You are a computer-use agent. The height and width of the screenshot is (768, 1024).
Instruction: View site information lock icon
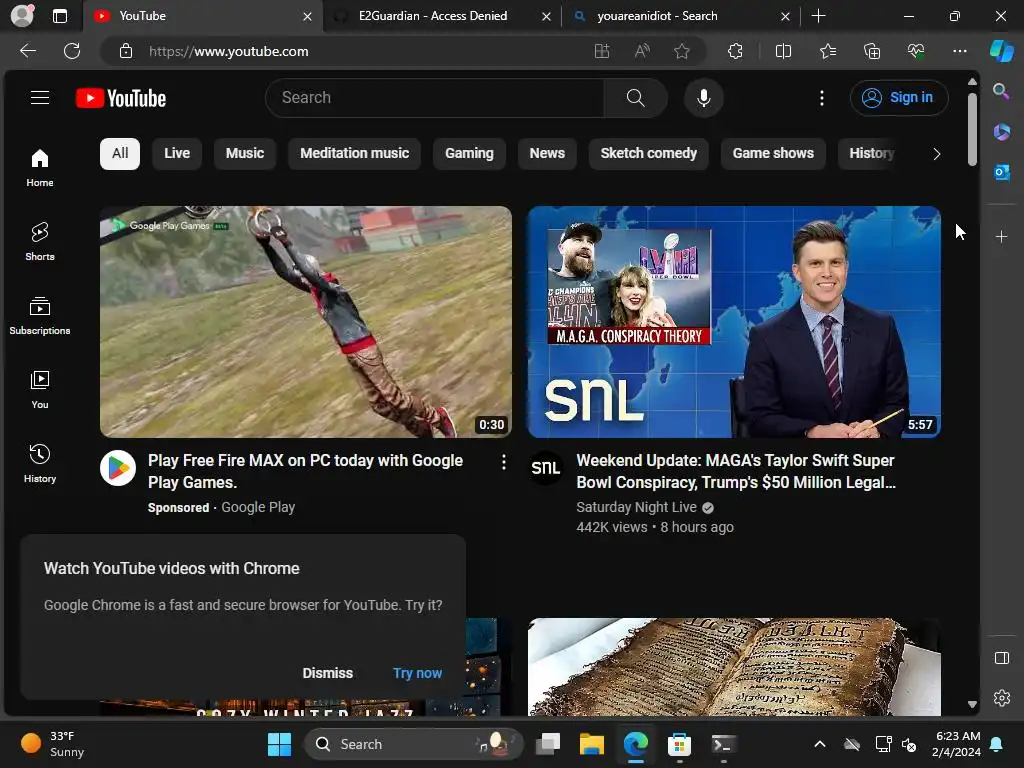coord(126,51)
